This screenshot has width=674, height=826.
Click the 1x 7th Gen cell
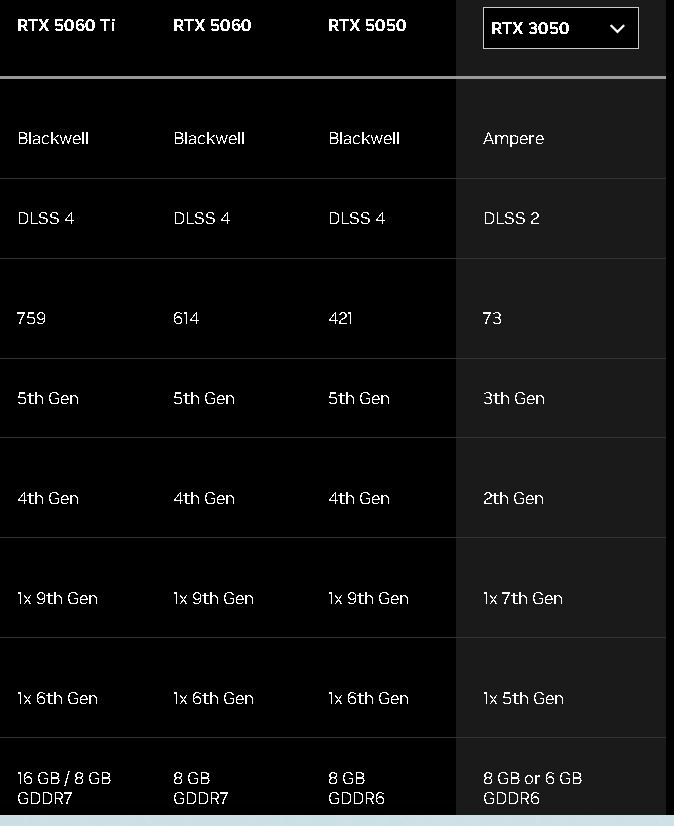pyautogui.click(x=522, y=598)
